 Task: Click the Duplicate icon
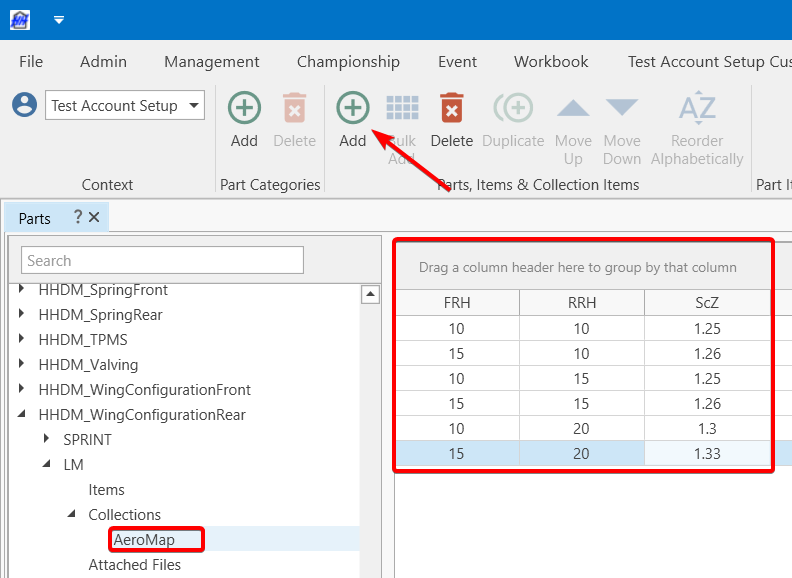513,109
